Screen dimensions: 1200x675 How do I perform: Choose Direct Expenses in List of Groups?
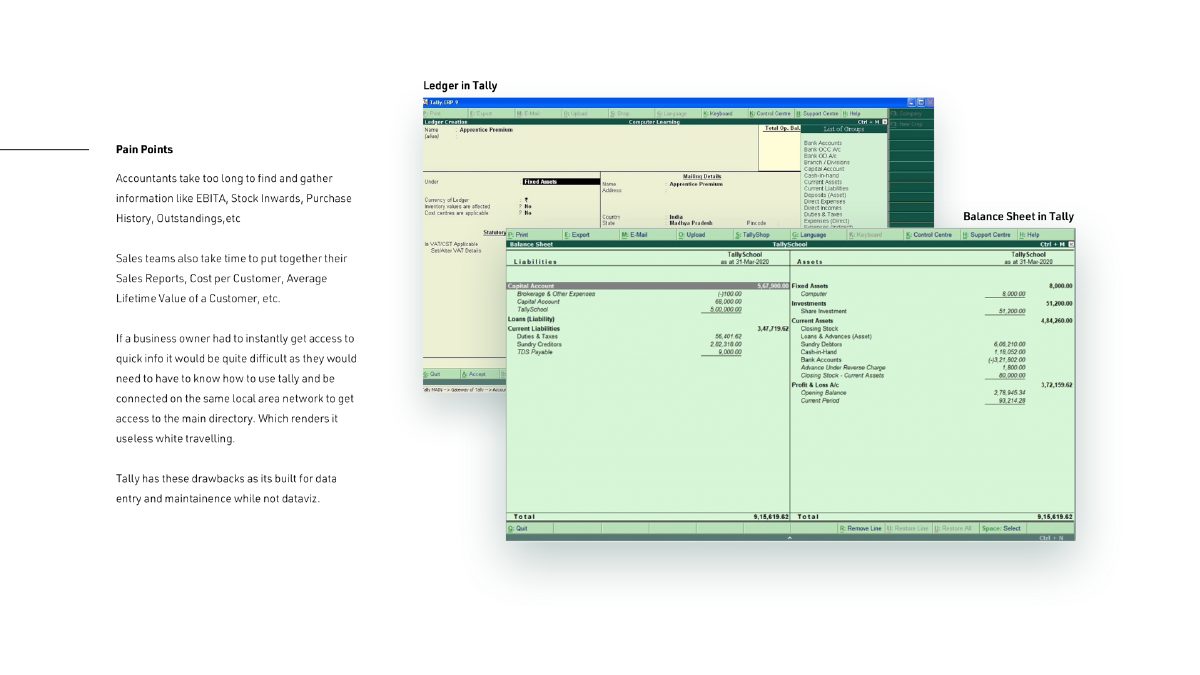tap(825, 201)
